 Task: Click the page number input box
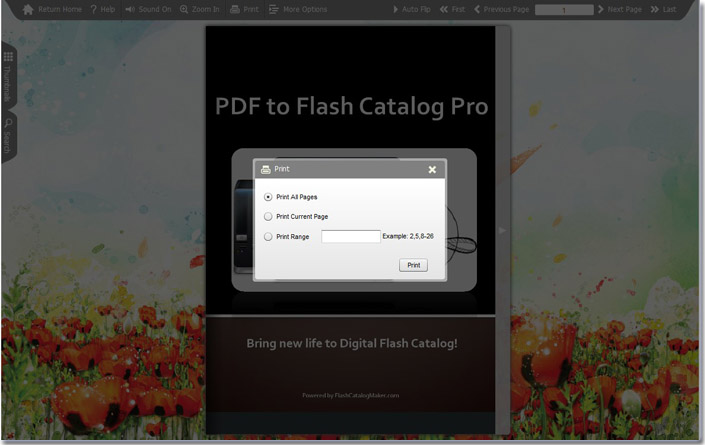(564, 9)
